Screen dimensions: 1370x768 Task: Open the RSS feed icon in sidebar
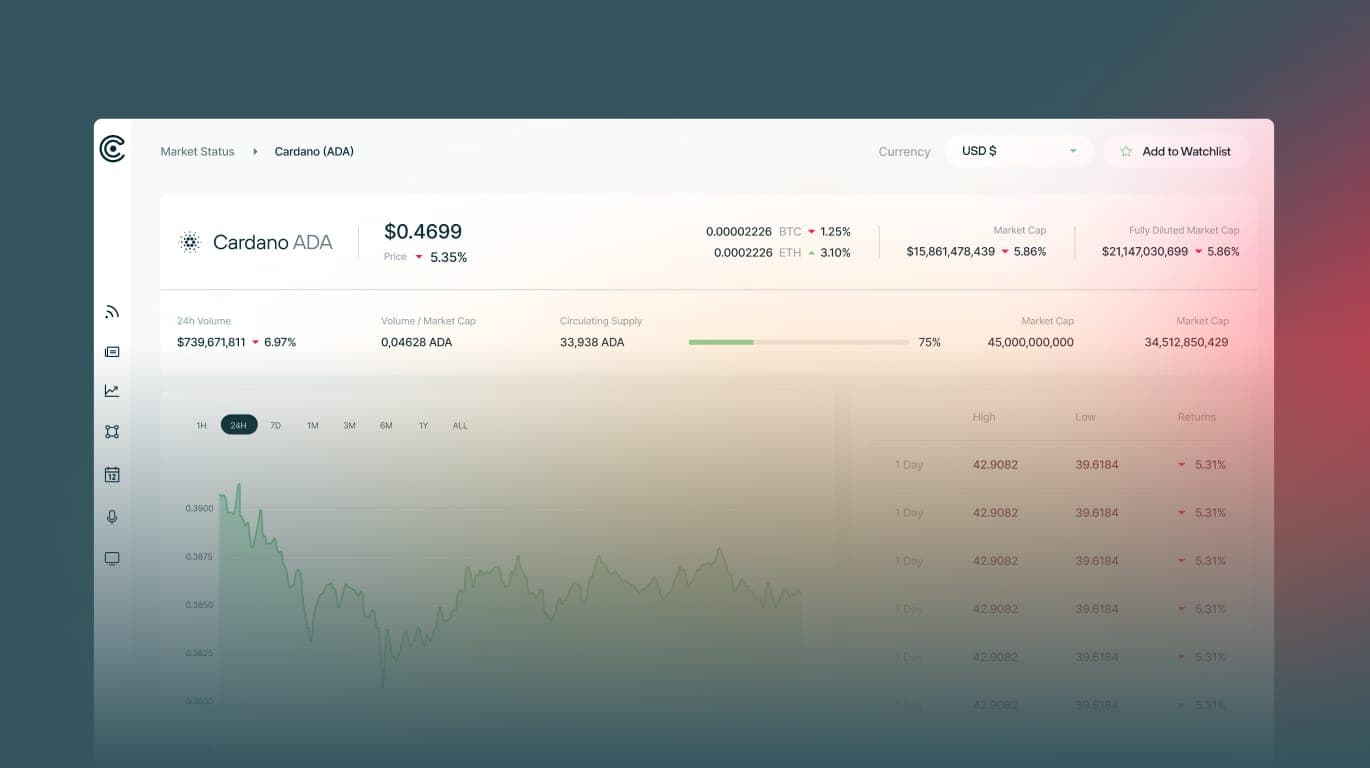click(112, 312)
